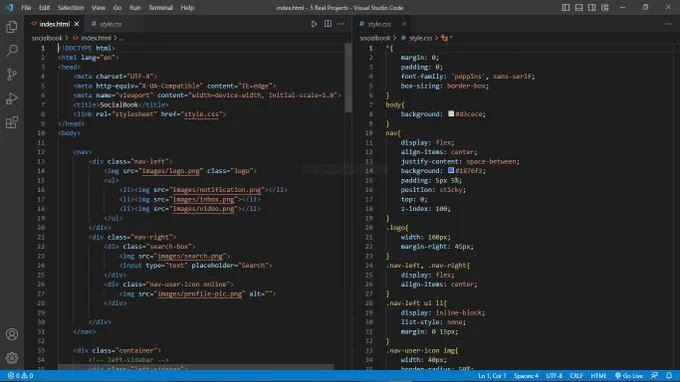680x382 pixels.
Task: Open the Terminal menu
Action: pyautogui.click(x=160, y=7)
